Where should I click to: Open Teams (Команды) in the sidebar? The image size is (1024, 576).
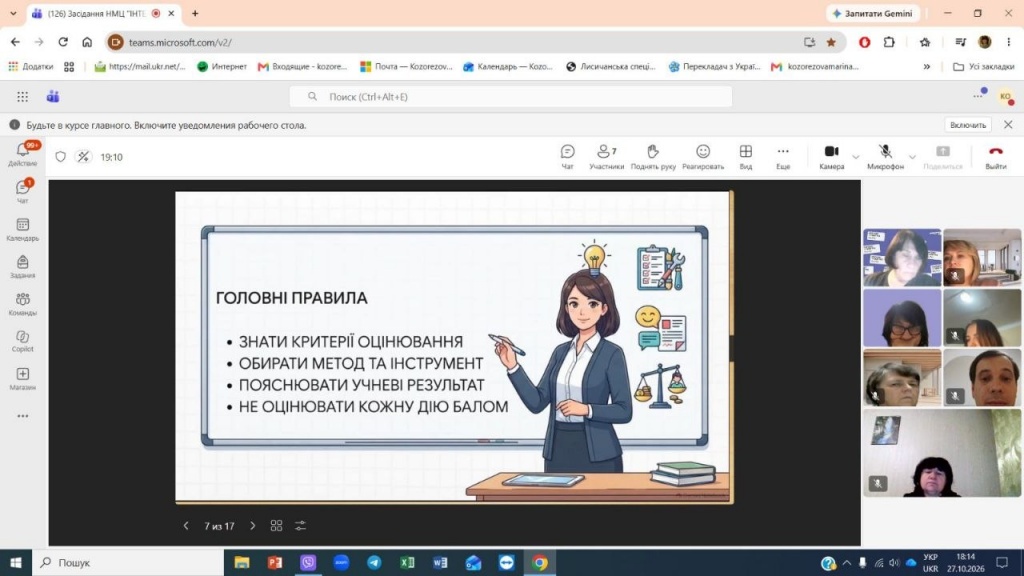pos(23,304)
